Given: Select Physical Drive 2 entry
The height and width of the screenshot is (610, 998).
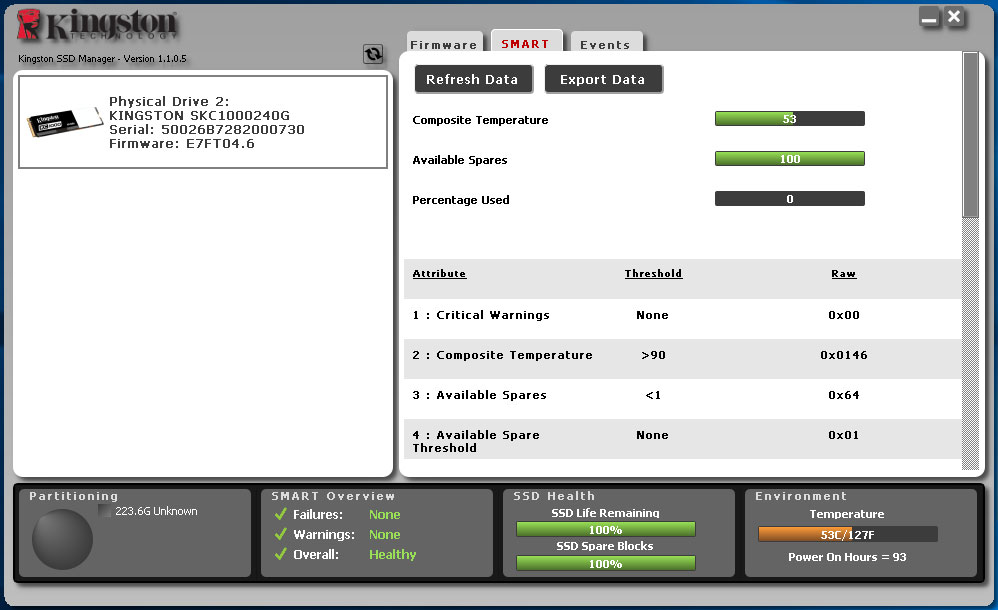Looking at the screenshot, I should (x=203, y=122).
